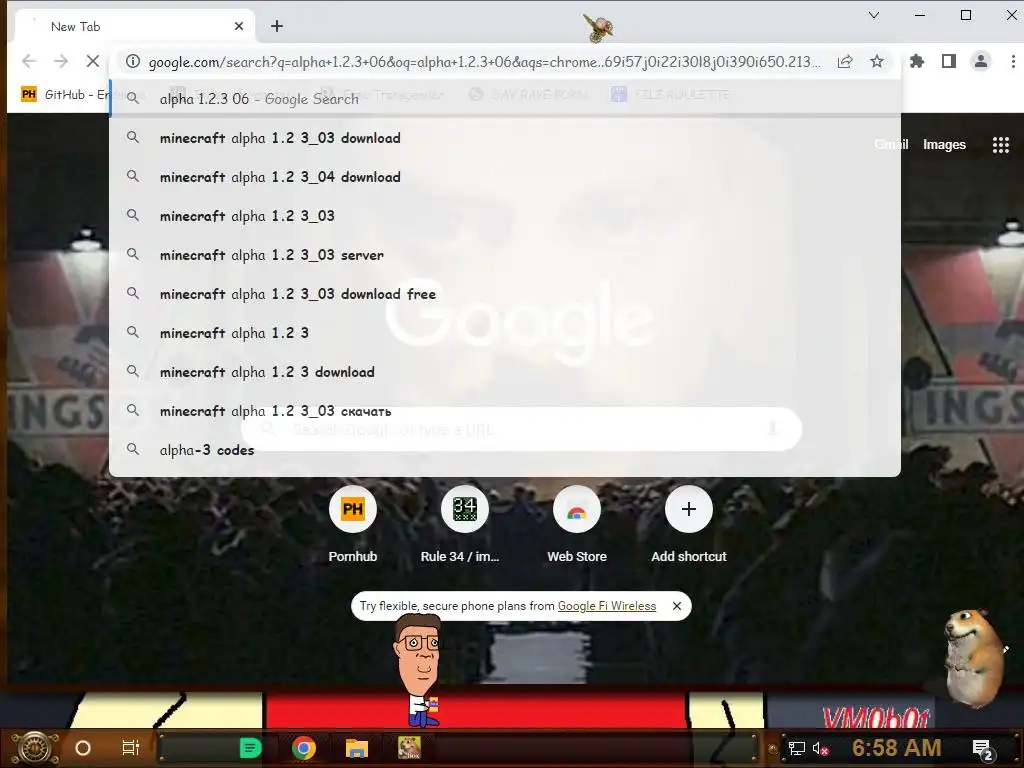Go forward with the forward arrow
The image size is (1024, 768).
click(x=61, y=61)
